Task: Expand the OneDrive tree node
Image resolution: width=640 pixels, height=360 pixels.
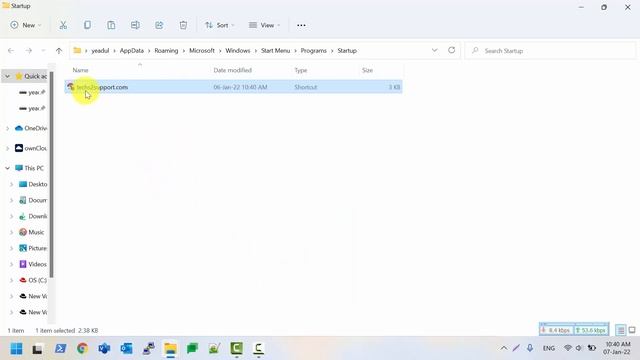Action: click(7, 128)
